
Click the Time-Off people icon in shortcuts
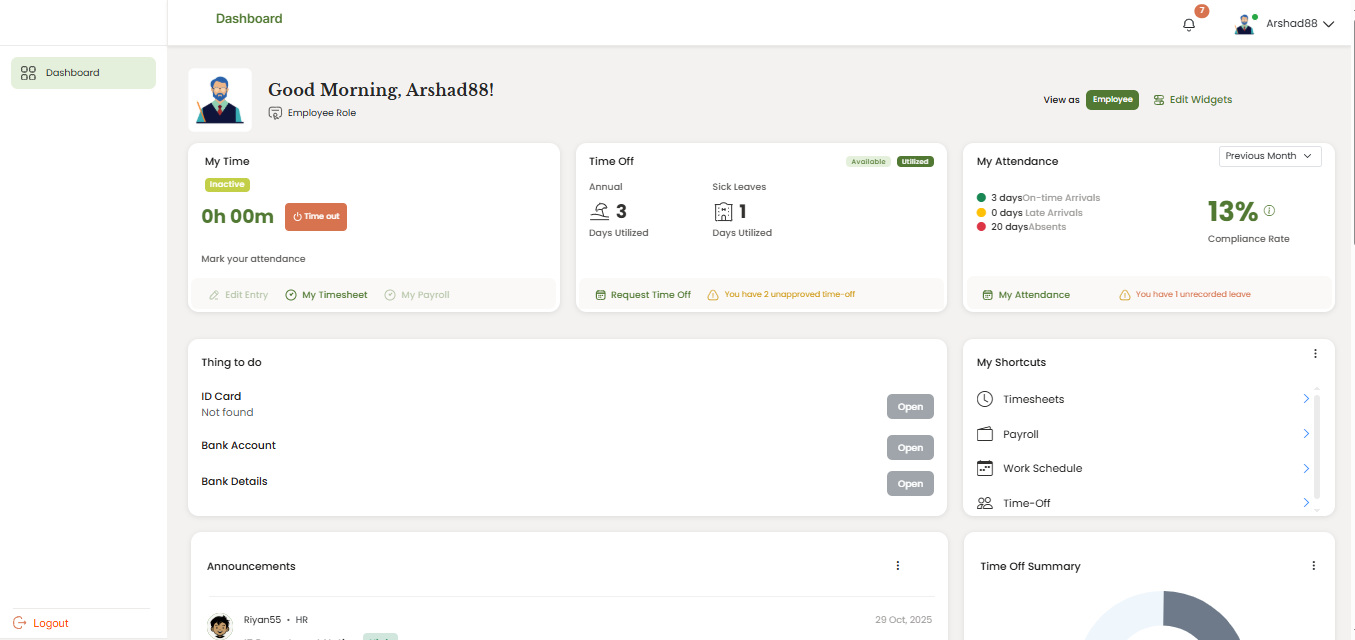pos(985,503)
